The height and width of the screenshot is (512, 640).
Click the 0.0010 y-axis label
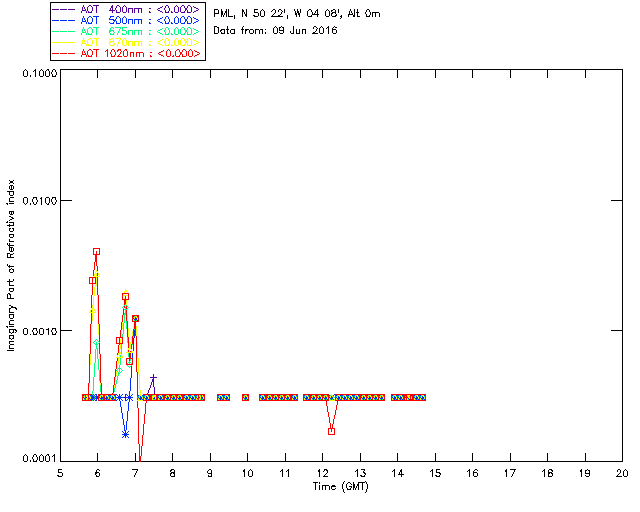click(40, 331)
